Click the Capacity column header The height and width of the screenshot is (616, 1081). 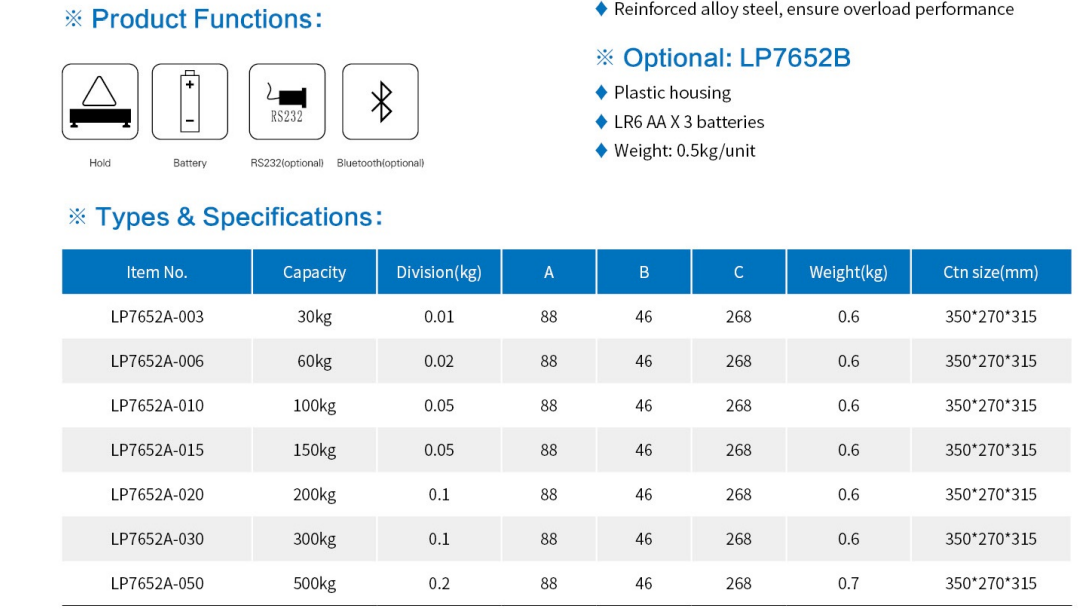click(314, 272)
